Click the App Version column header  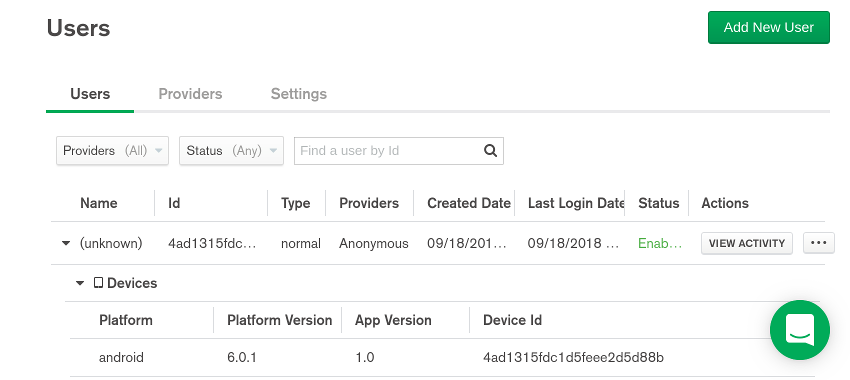tap(393, 320)
